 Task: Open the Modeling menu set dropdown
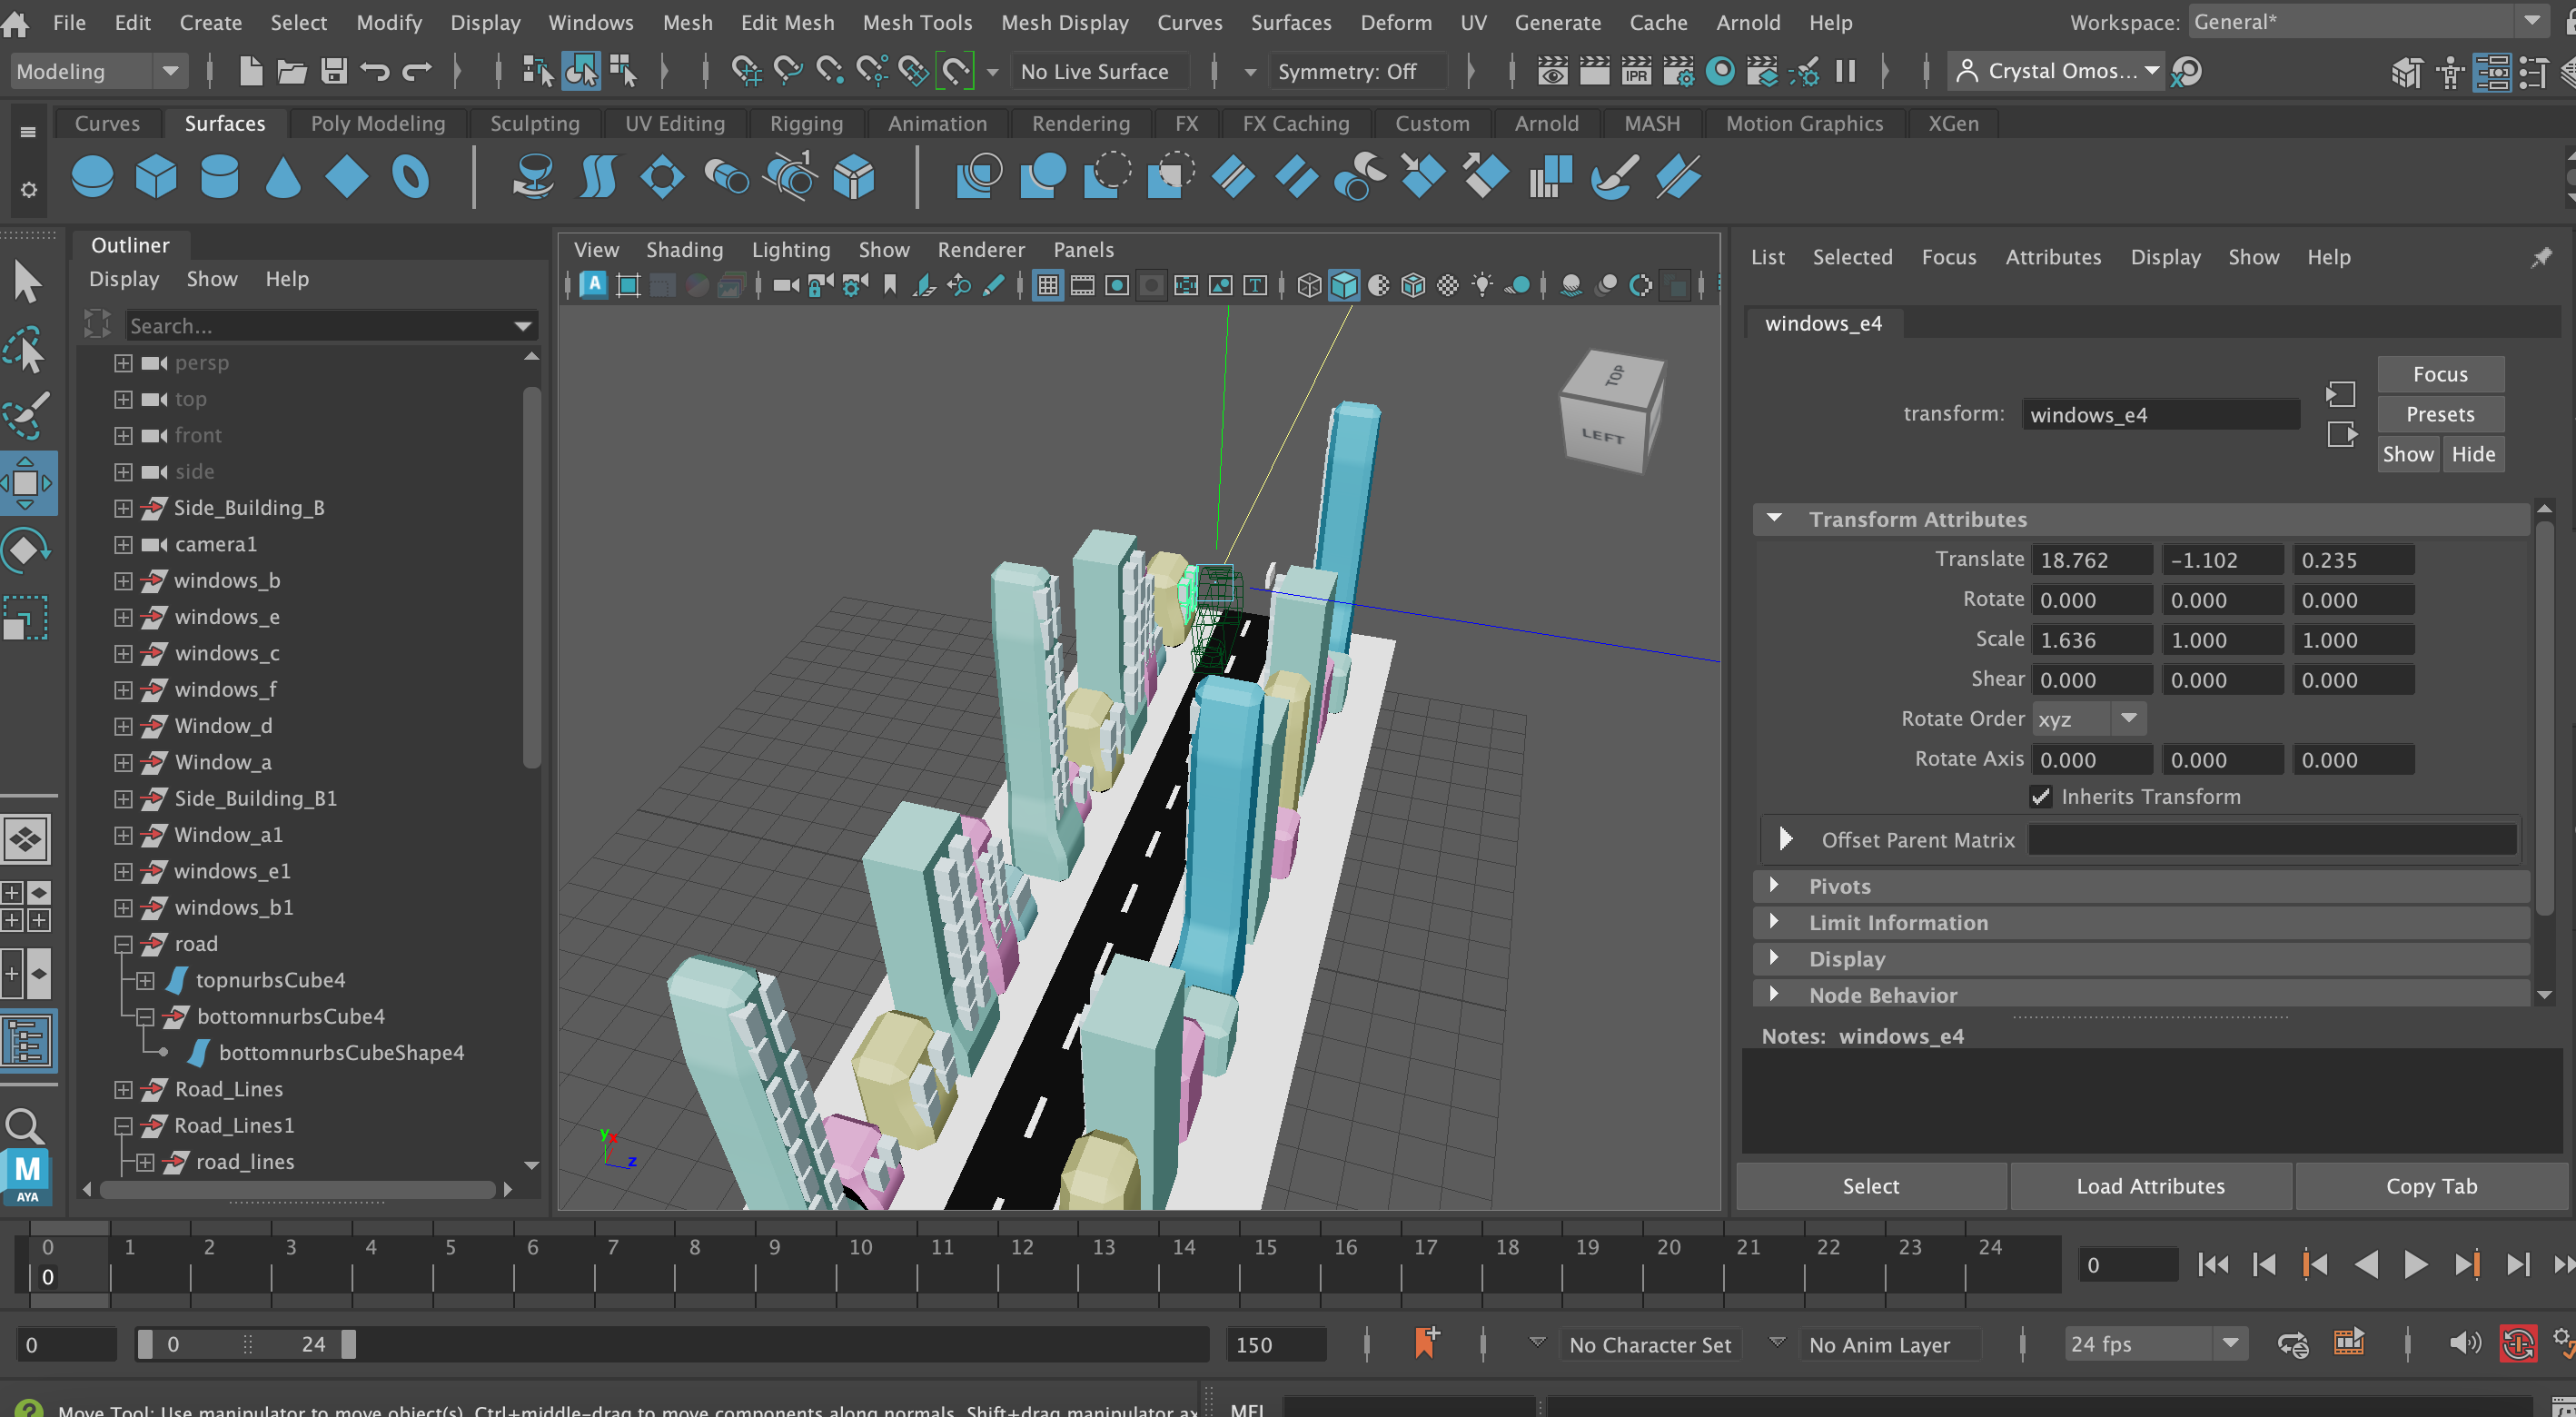click(98, 71)
